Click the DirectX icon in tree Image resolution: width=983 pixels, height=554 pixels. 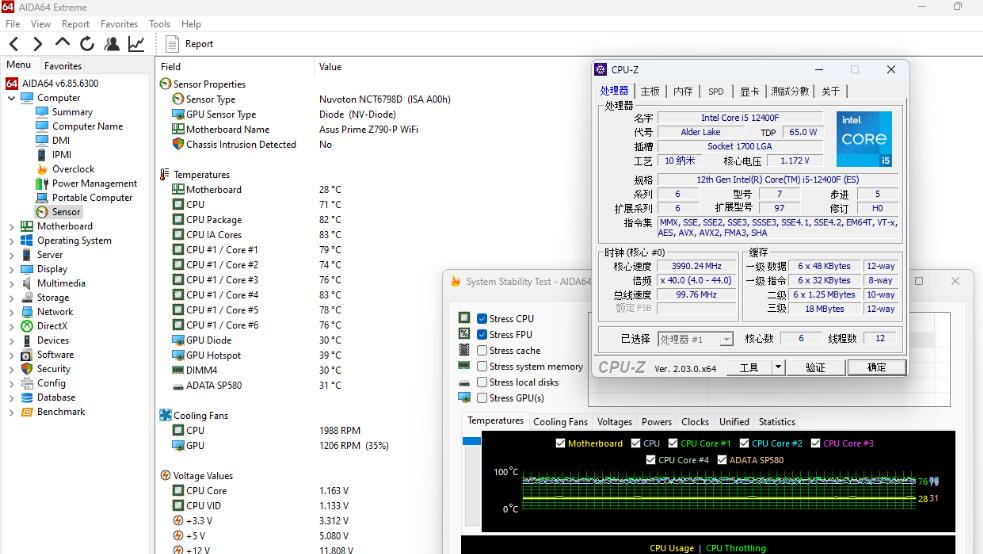coord(27,326)
